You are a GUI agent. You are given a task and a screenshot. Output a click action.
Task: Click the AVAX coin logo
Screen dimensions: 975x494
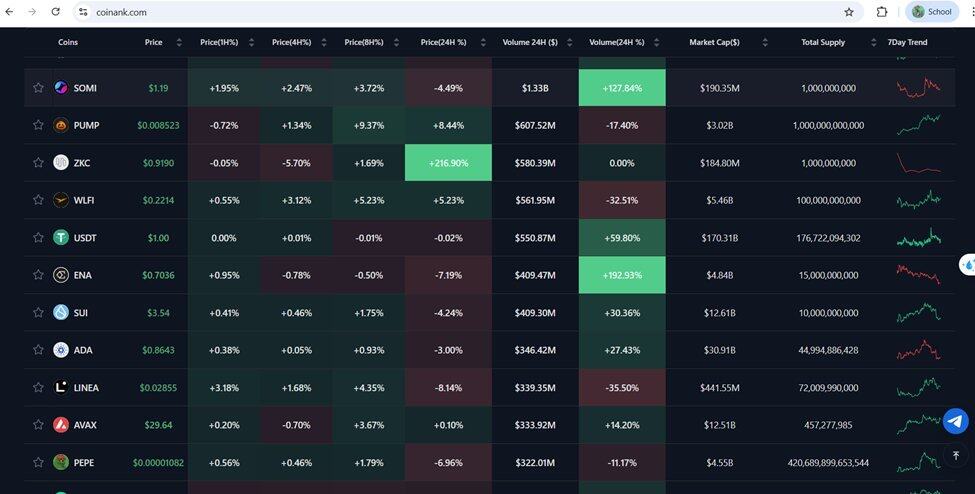coord(61,425)
